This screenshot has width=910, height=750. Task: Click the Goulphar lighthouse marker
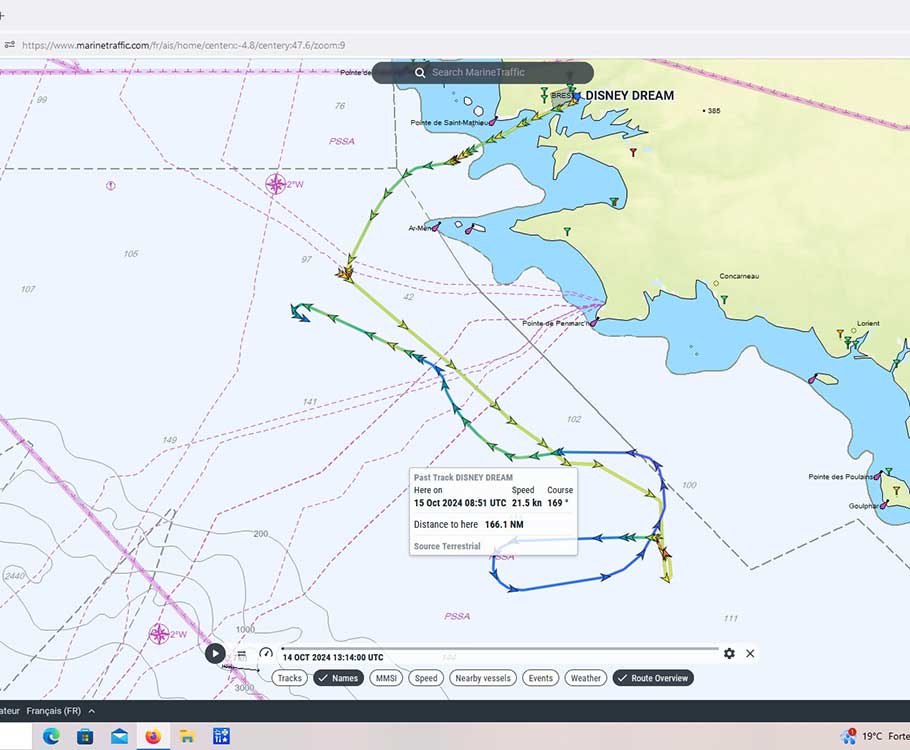[x=884, y=504]
